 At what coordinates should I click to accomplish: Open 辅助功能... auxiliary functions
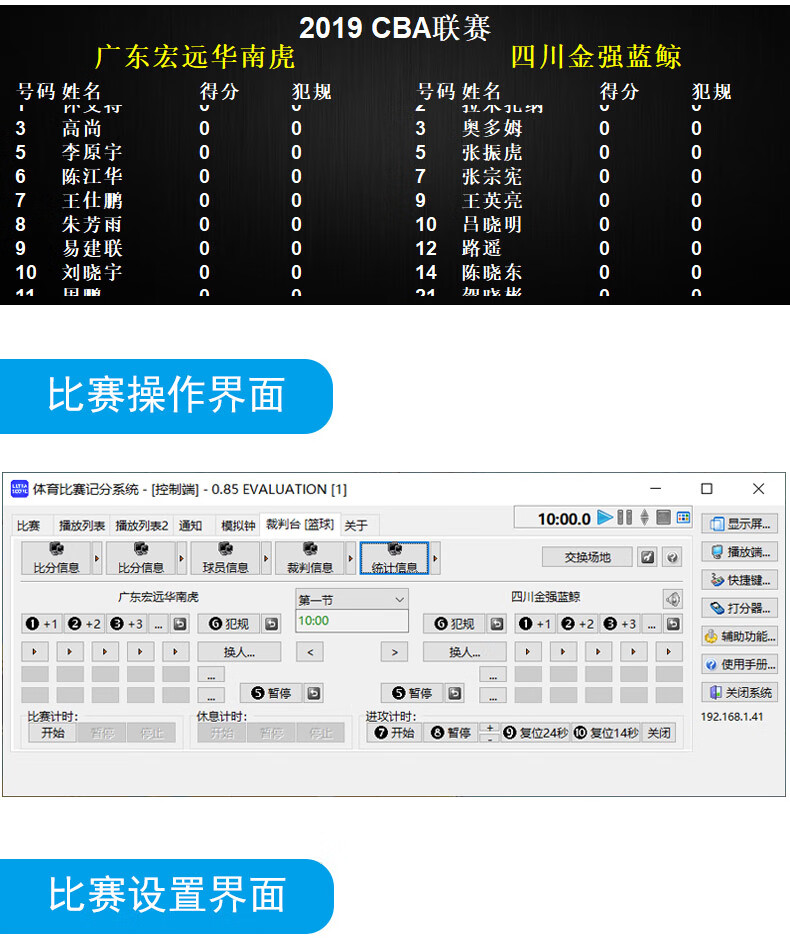pyautogui.click(x=740, y=637)
